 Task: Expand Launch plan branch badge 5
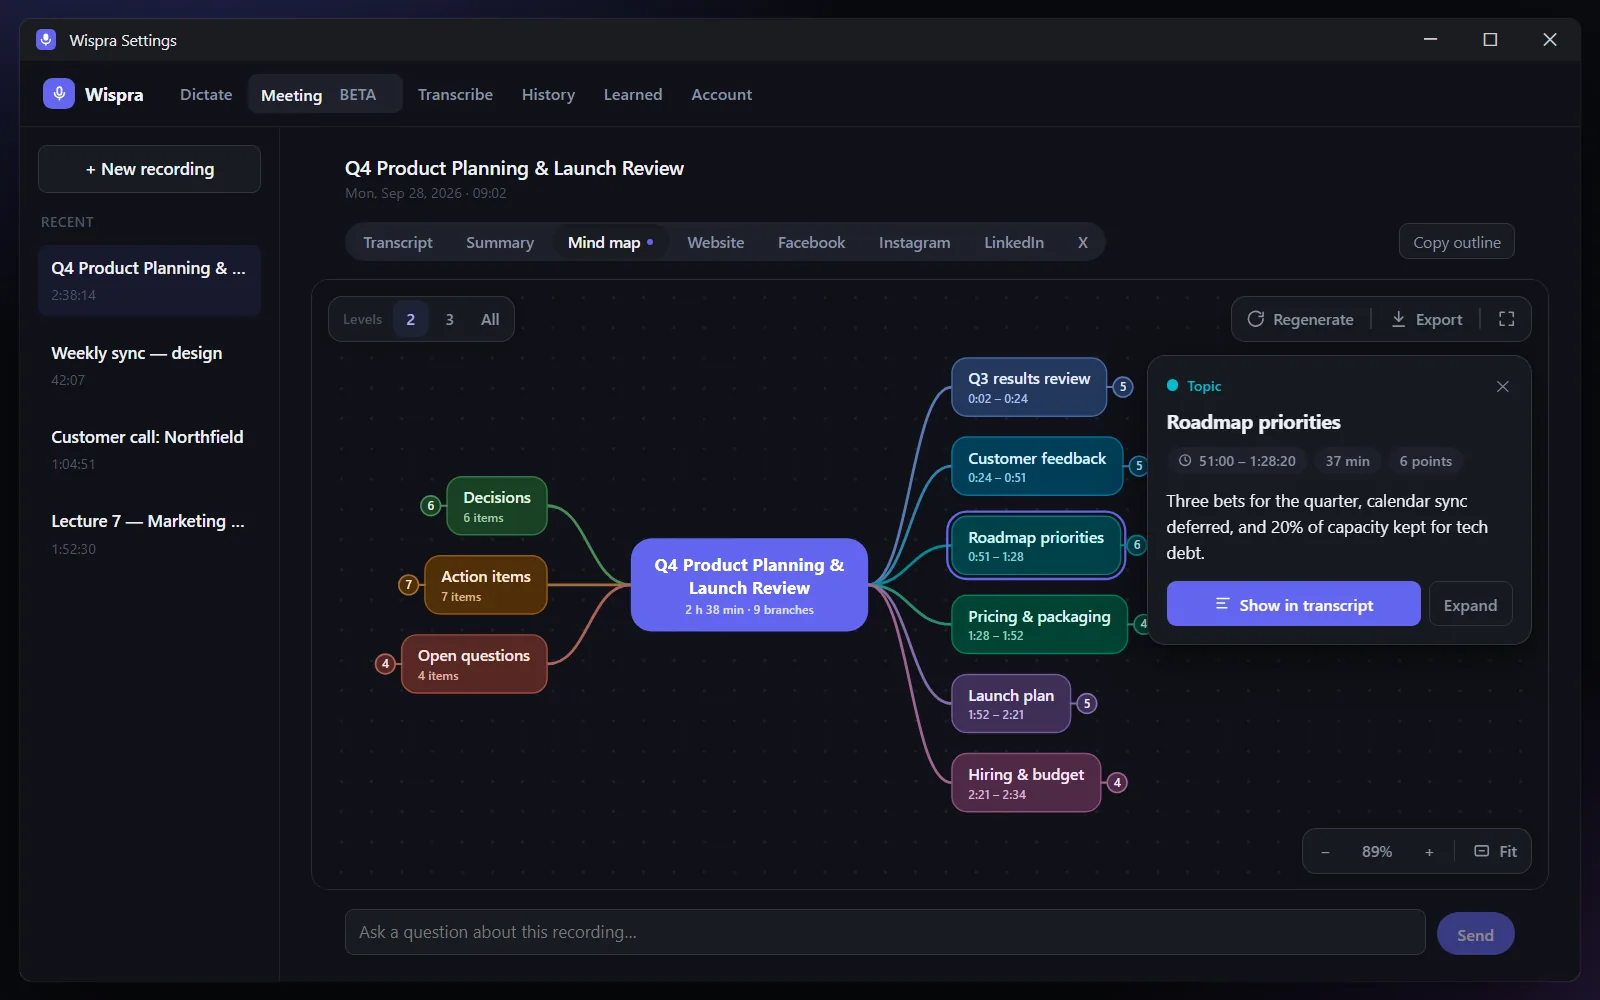tap(1087, 703)
